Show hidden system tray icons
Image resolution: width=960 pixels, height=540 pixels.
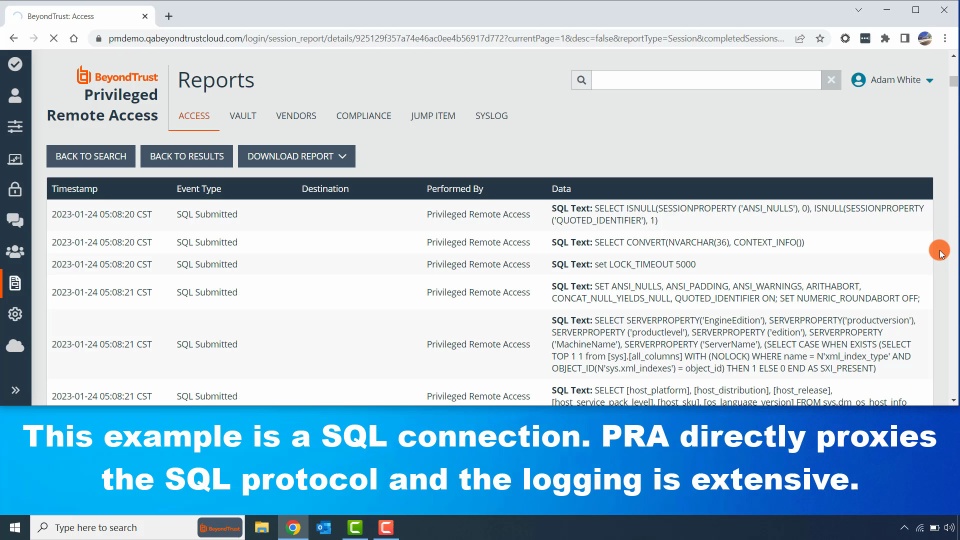(904, 527)
